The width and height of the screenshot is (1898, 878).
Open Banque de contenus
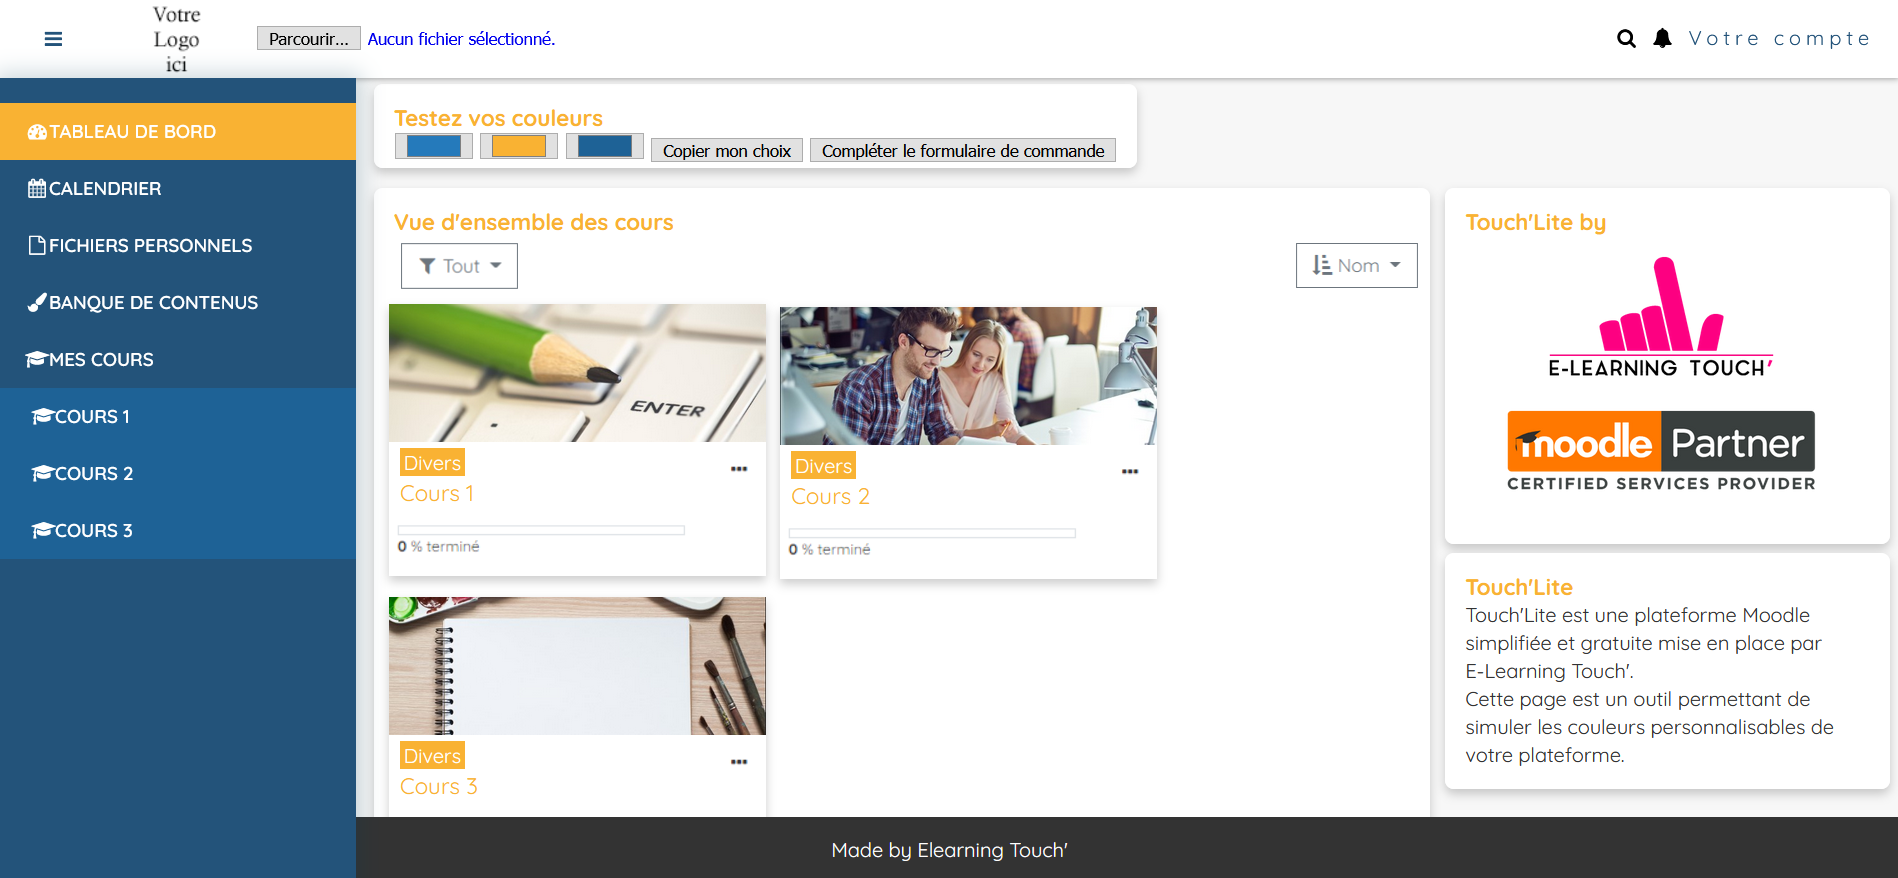pos(178,302)
